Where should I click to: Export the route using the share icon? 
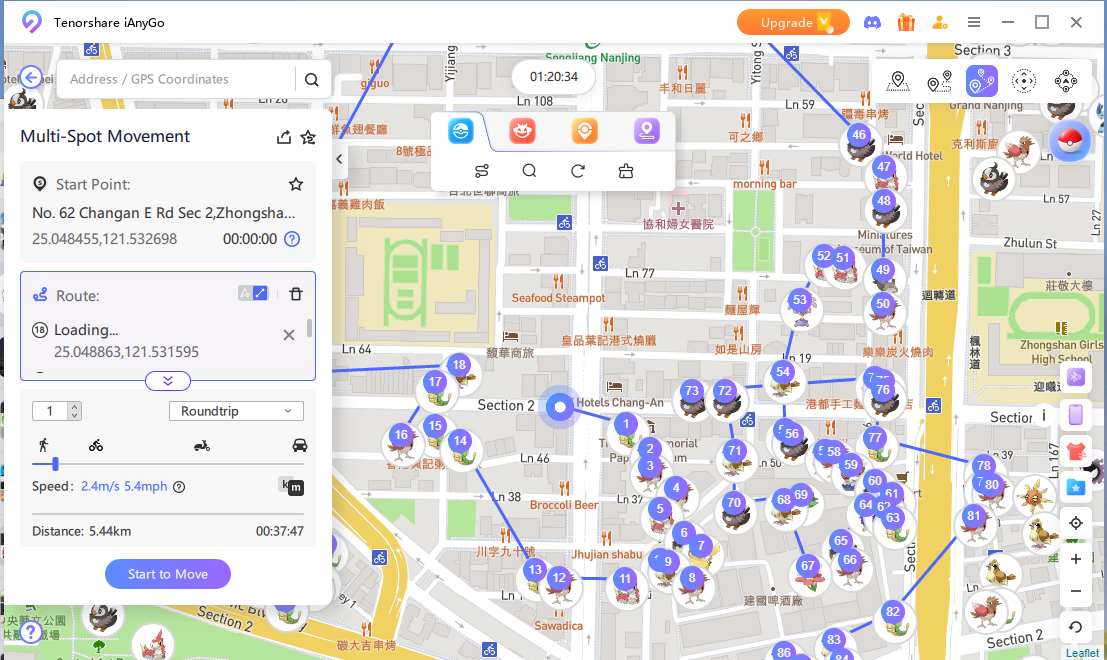tap(283, 137)
